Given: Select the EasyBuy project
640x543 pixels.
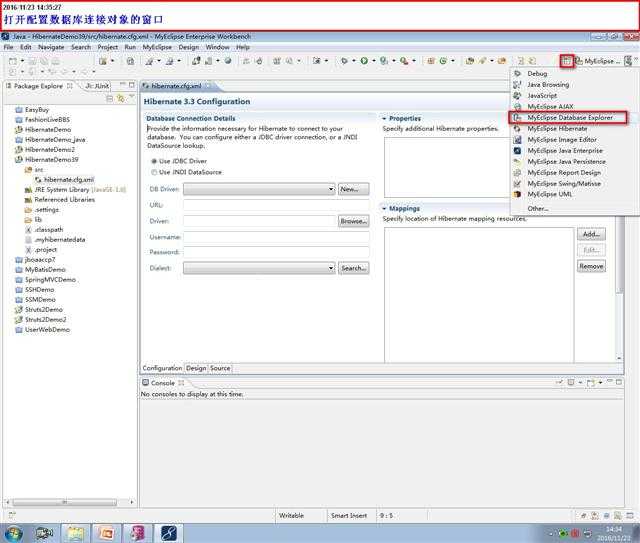Looking at the screenshot, I should point(37,110).
